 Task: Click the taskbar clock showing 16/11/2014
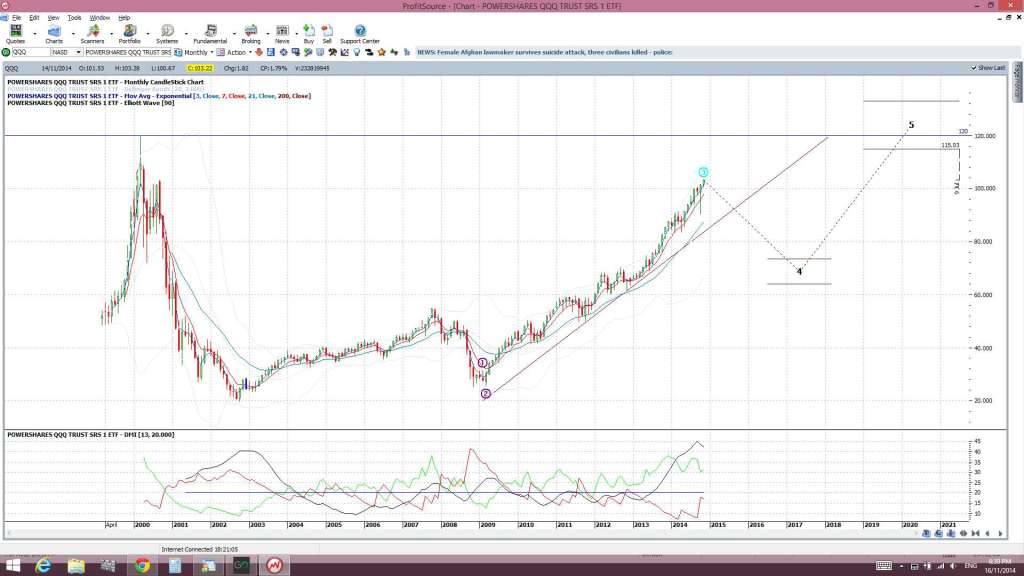[999, 566]
